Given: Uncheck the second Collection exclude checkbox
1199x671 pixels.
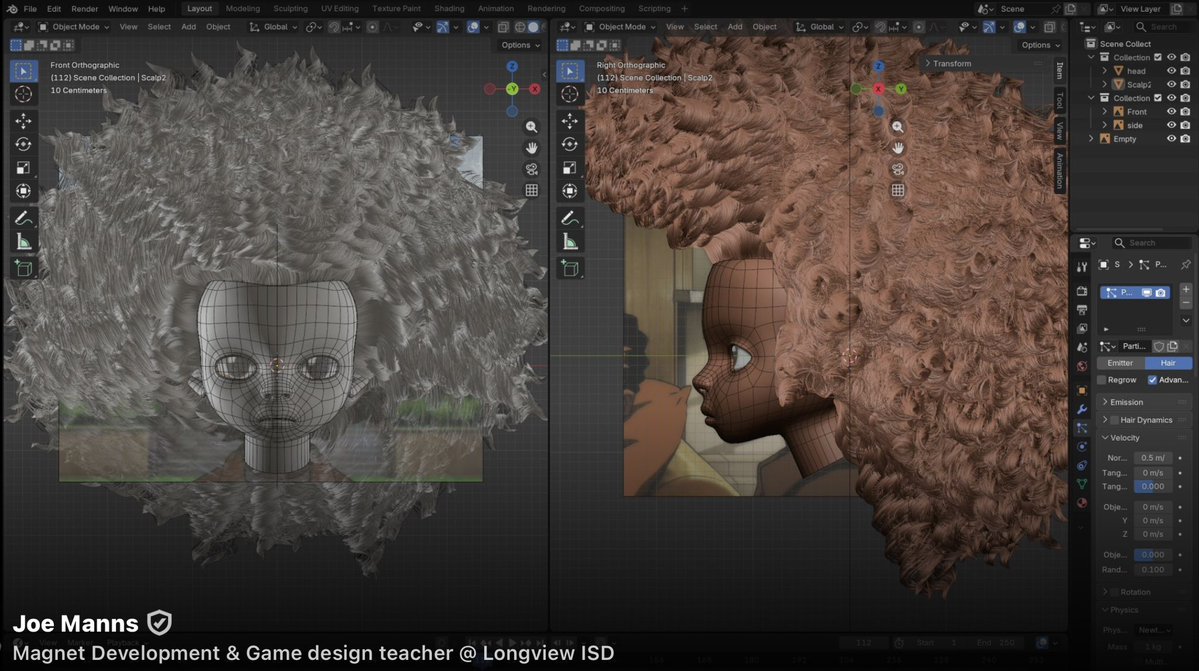Looking at the screenshot, I should click(1158, 98).
